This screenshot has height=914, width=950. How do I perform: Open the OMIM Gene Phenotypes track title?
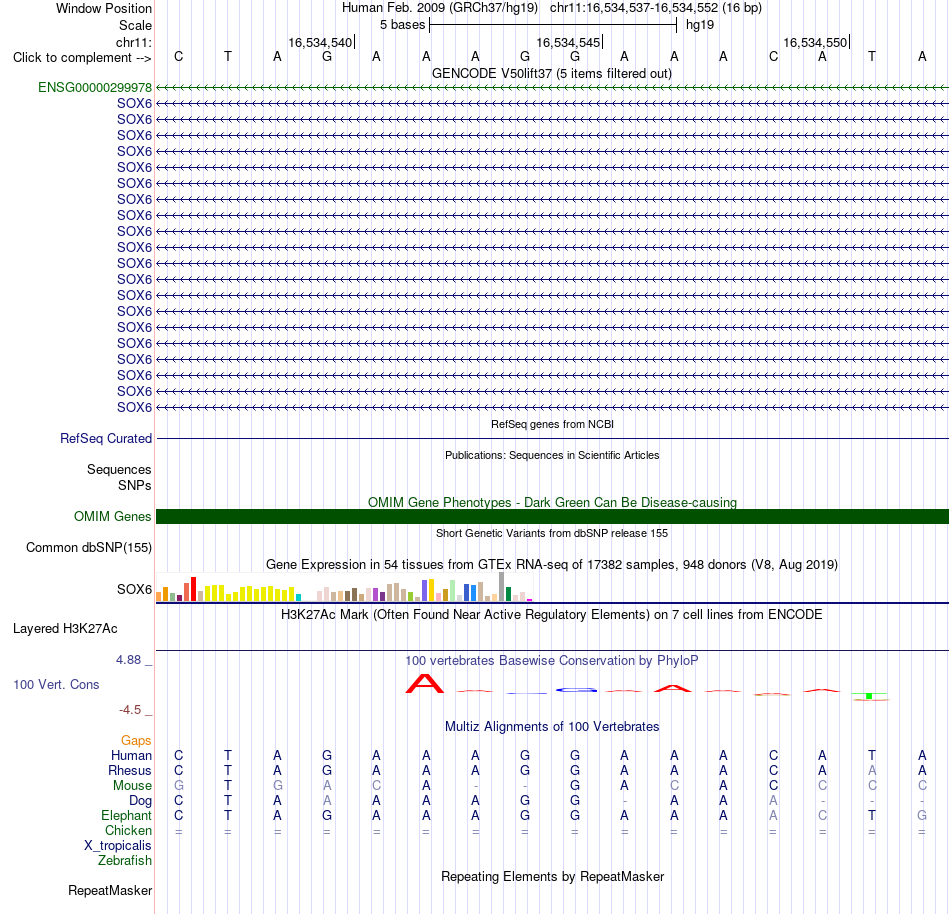[552, 502]
